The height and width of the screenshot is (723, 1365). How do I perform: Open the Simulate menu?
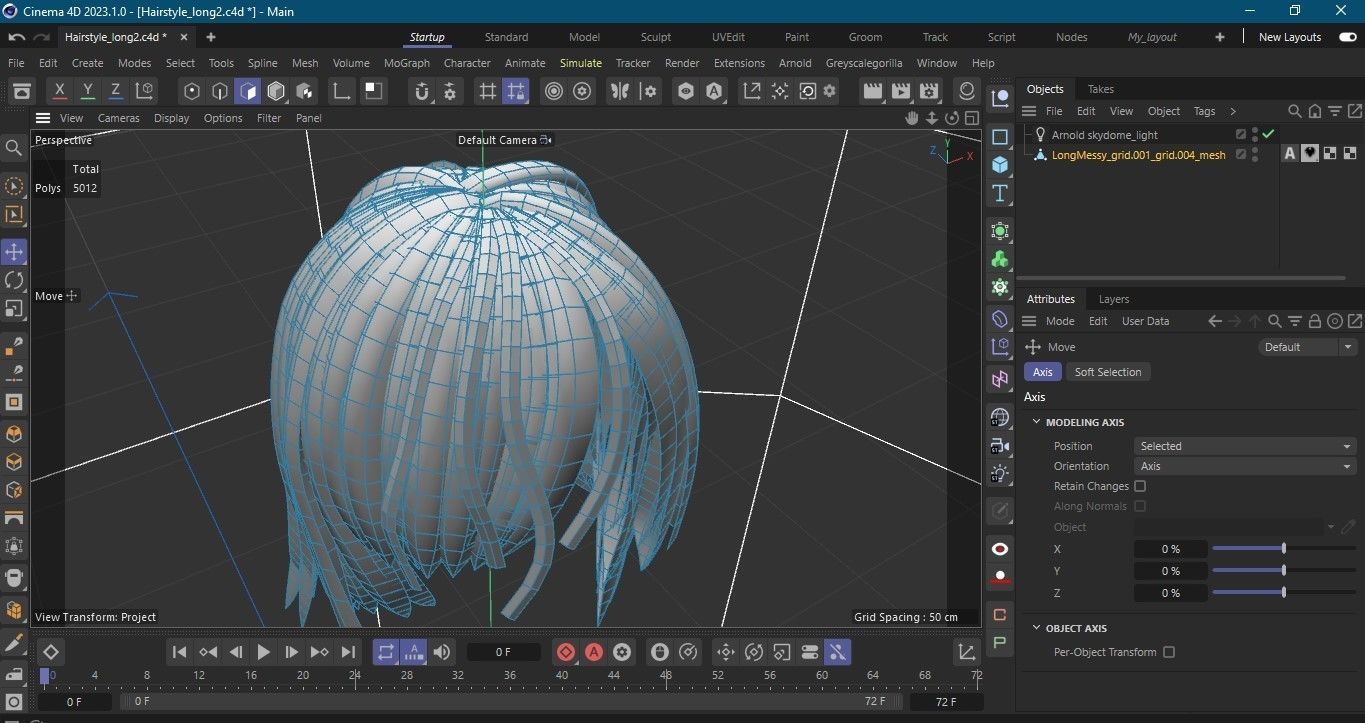click(x=580, y=63)
